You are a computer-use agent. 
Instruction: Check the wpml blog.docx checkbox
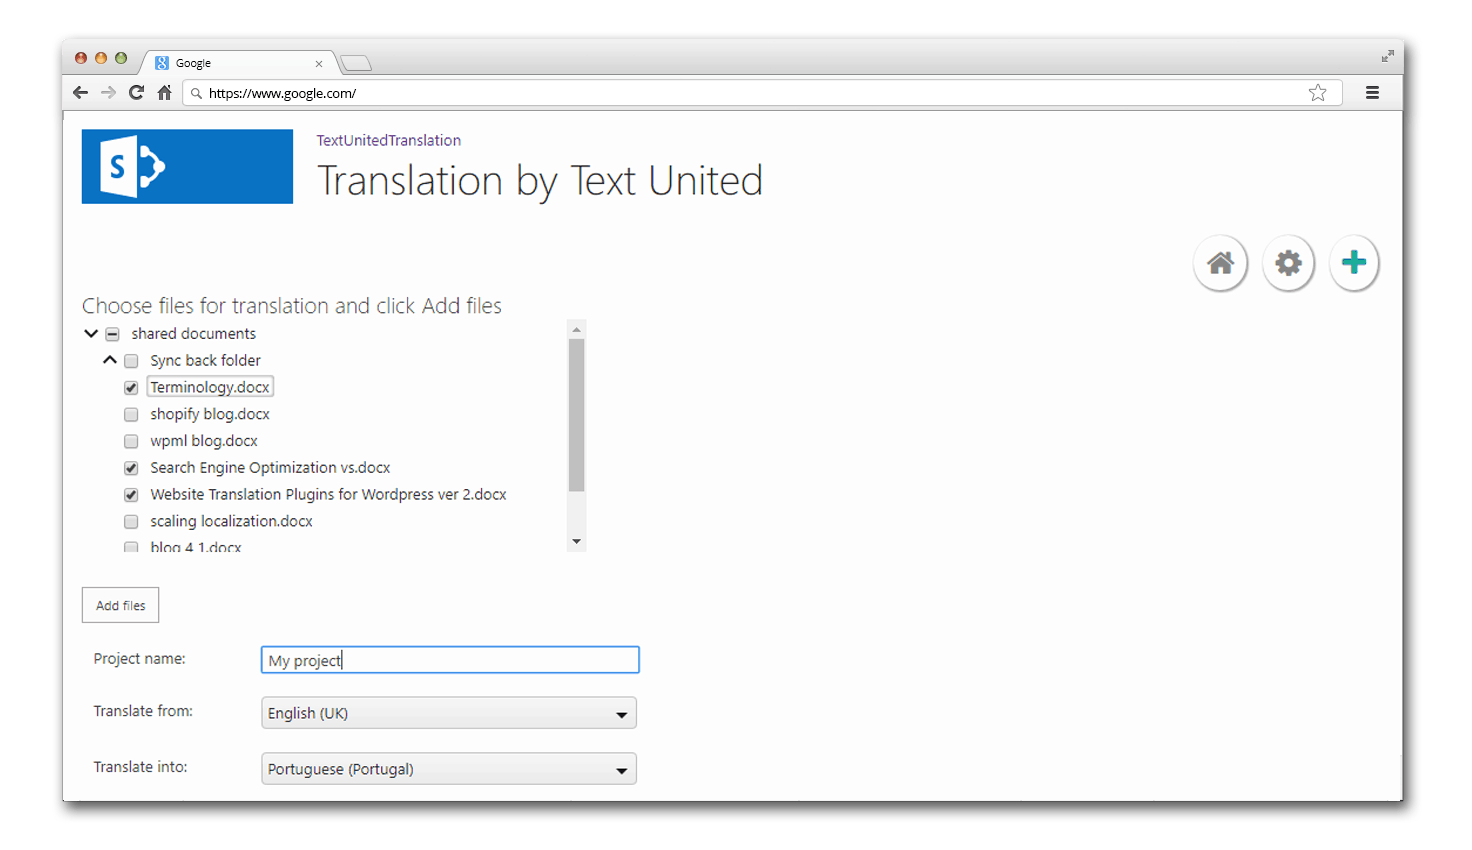[131, 441]
